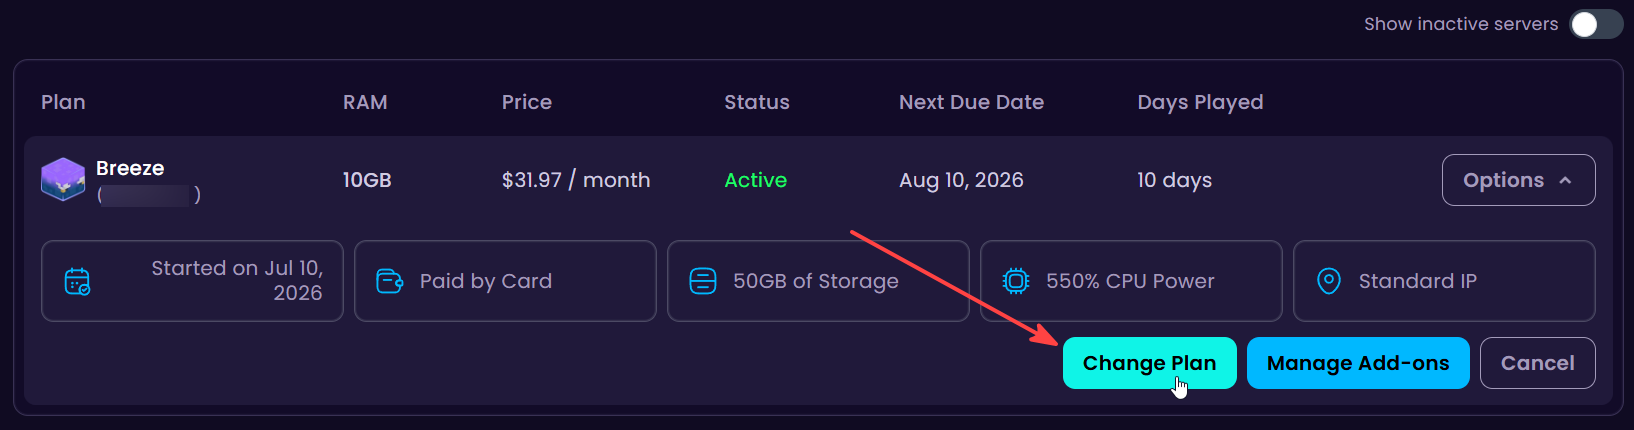Click the Price column header

tap(527, 102)
